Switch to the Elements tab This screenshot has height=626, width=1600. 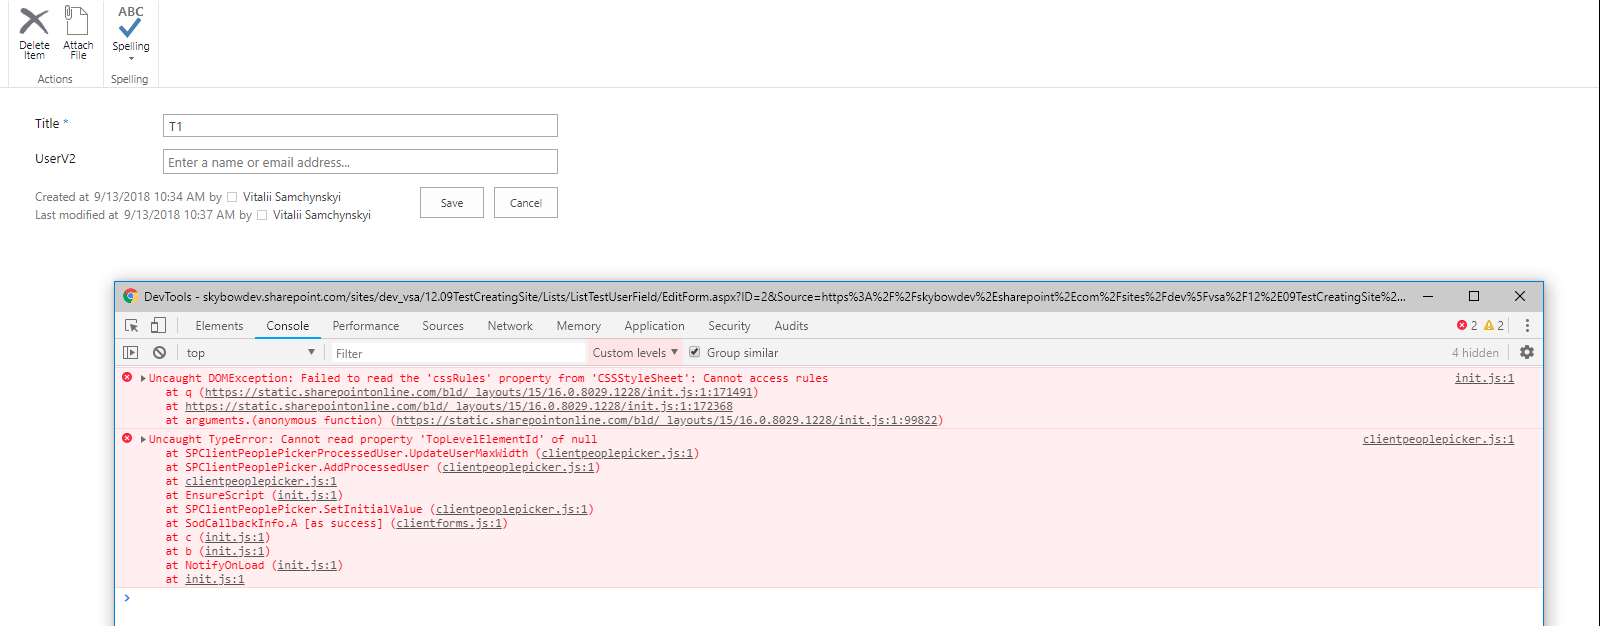pyautogui.click(x=219, y=326)
